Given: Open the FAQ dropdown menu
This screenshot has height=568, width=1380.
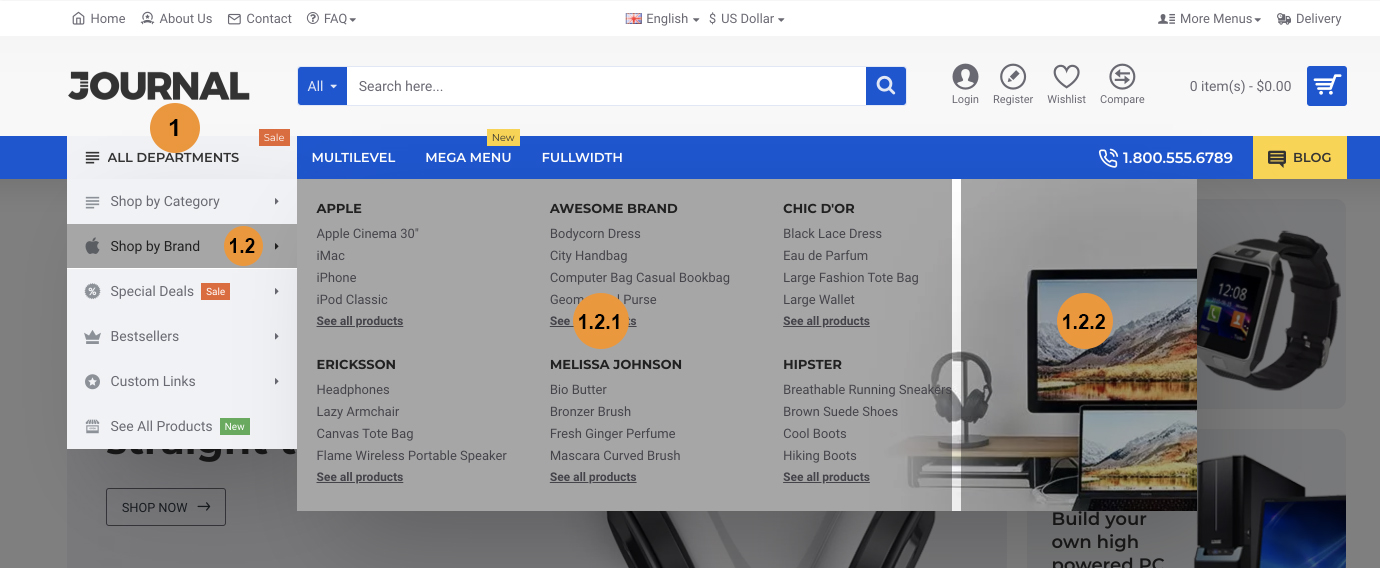Looking at the screenshot, I should 331,18.
